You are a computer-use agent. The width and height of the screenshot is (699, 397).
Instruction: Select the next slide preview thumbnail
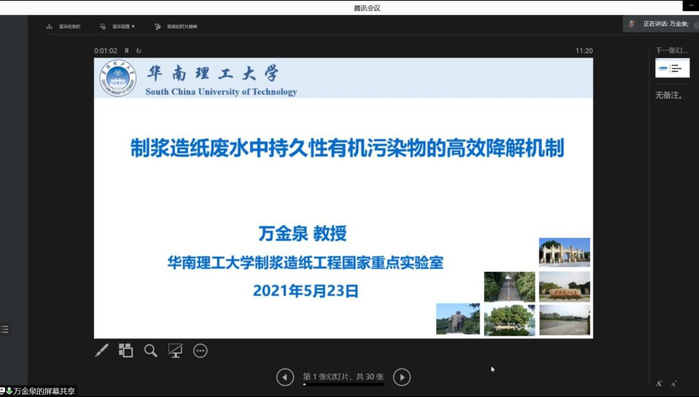pyautogui.click(x=672, y=68)
